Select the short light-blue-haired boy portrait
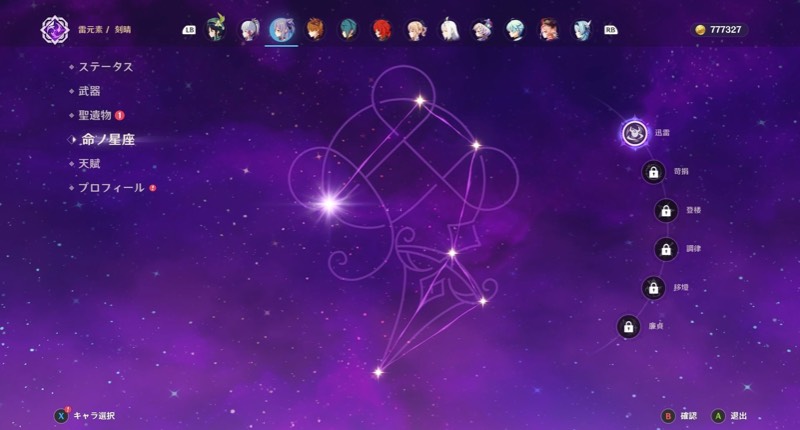This screenshot has width=800, height=430. pos(515,30)
